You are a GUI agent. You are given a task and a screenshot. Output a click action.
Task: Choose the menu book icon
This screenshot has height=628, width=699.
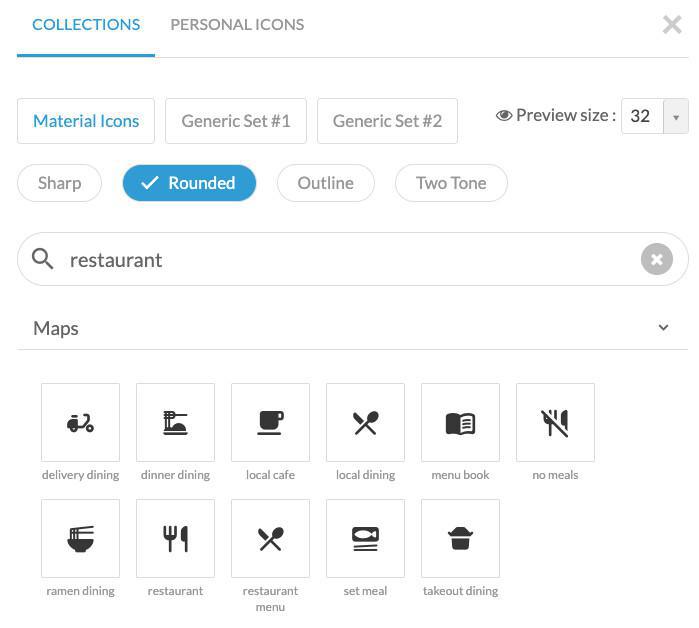point(460,422)
